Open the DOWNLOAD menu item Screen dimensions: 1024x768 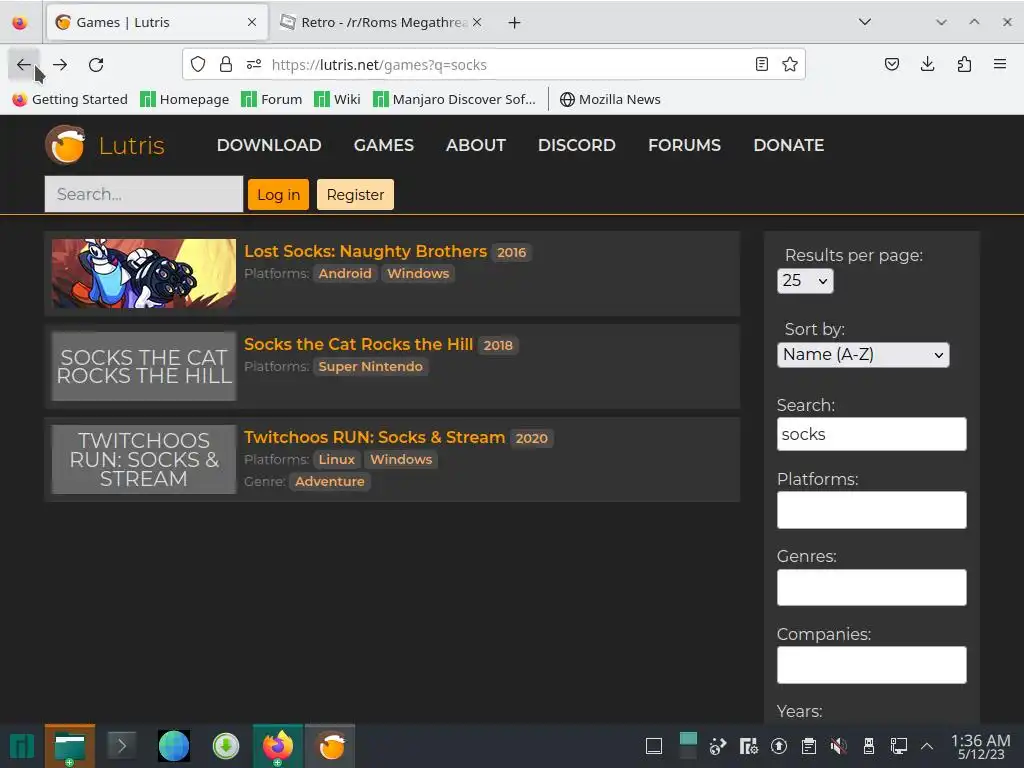tap(269, 145)
